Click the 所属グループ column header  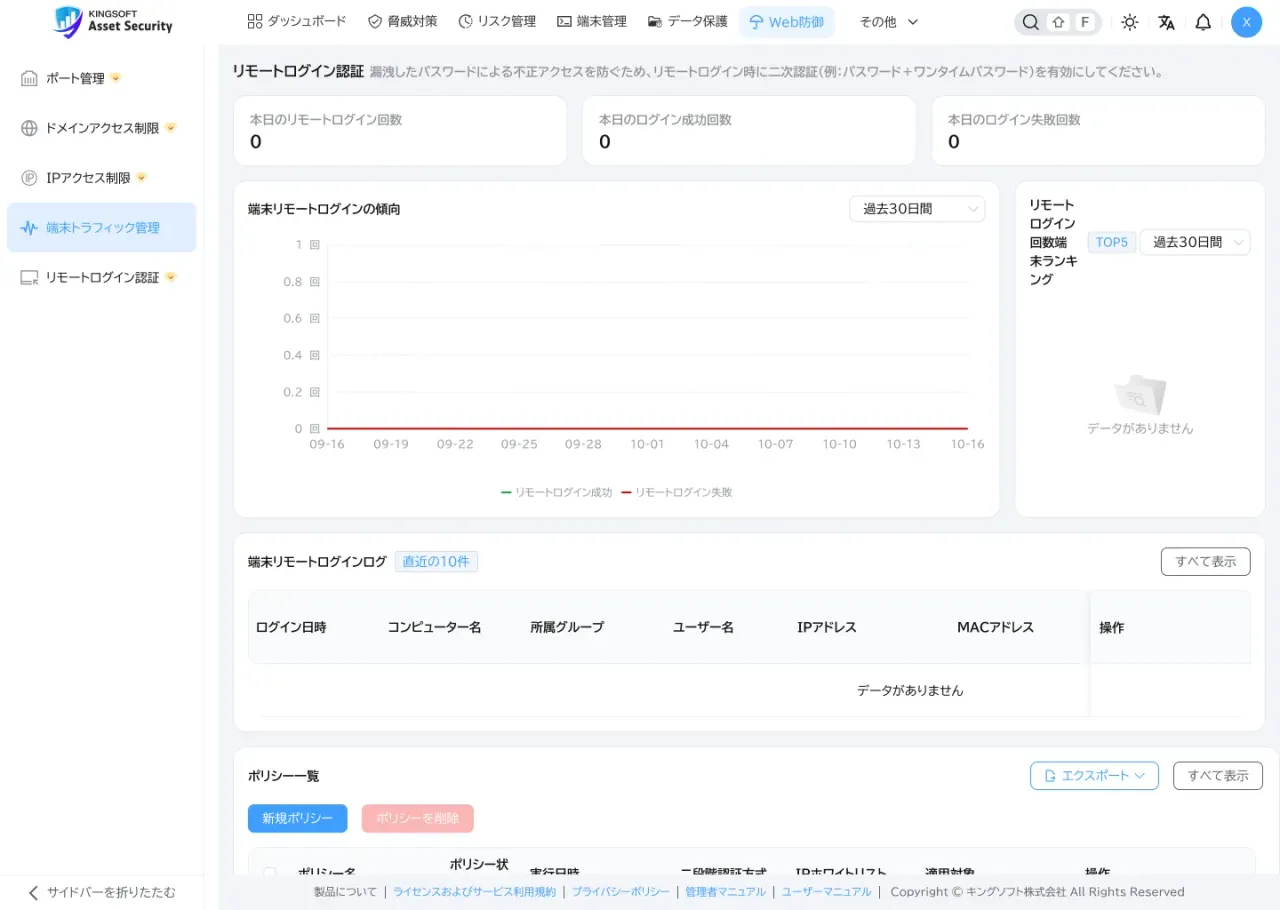coord(567,627)
